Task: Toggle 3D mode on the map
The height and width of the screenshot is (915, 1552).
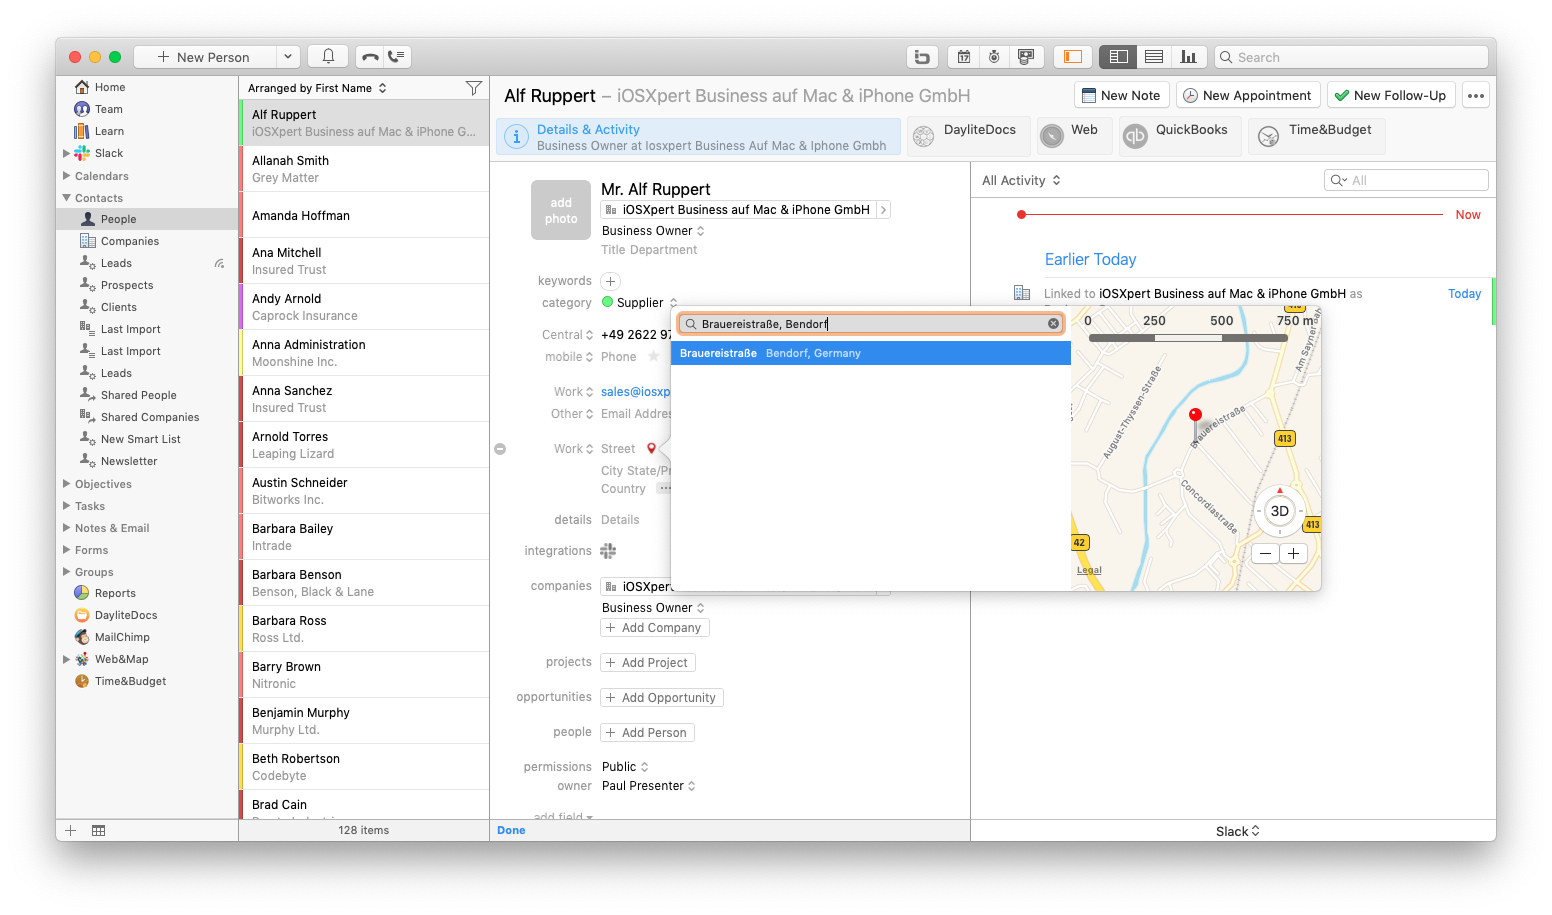Action: pos(1279,511)
